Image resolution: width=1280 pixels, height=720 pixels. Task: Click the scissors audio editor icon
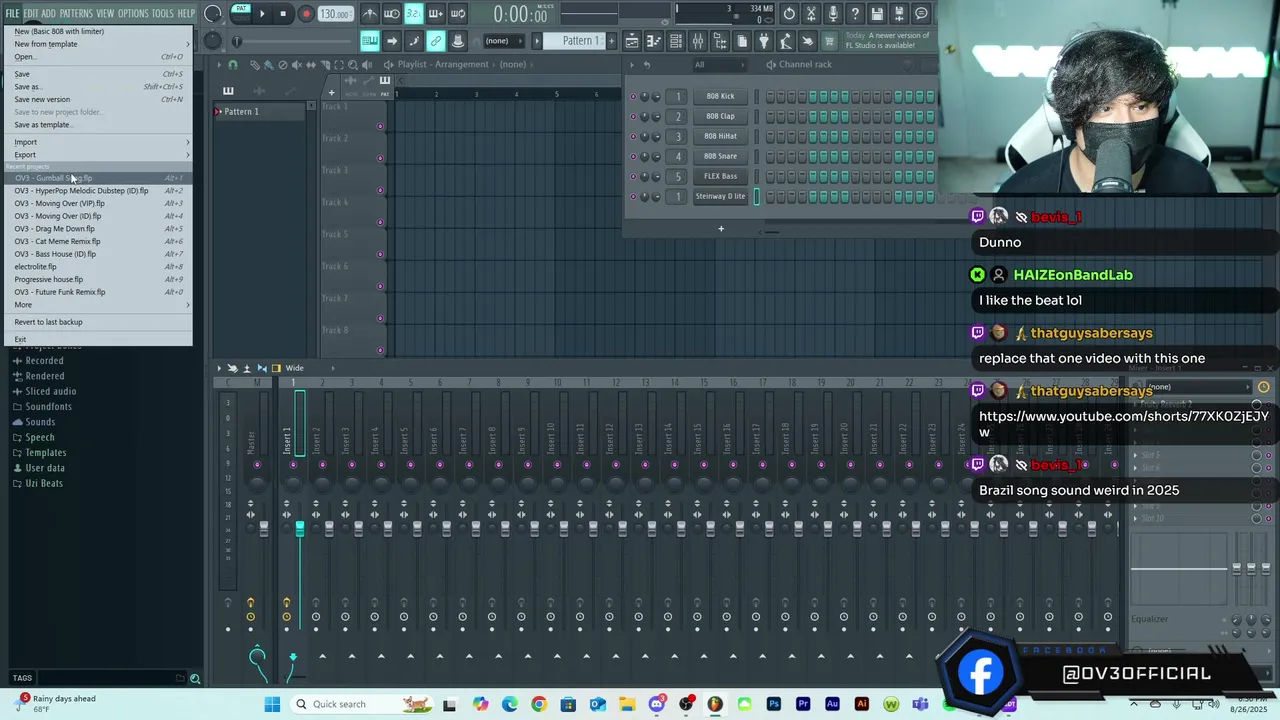point(811,14)
